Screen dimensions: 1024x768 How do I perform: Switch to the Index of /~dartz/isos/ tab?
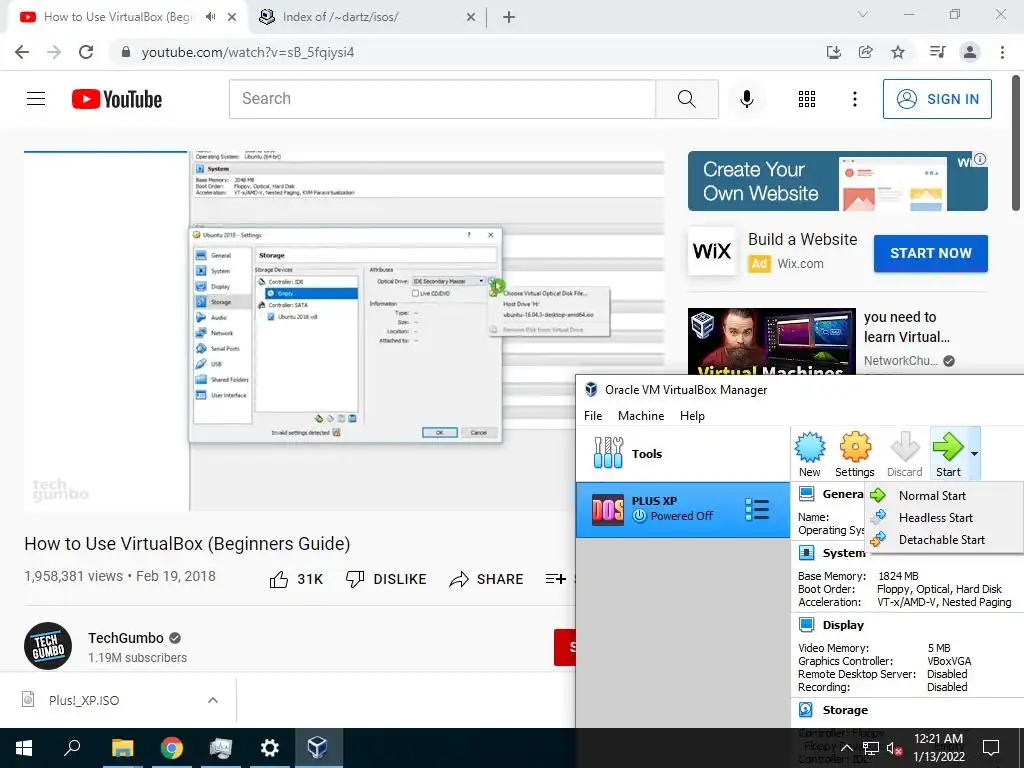coord(367,17)
